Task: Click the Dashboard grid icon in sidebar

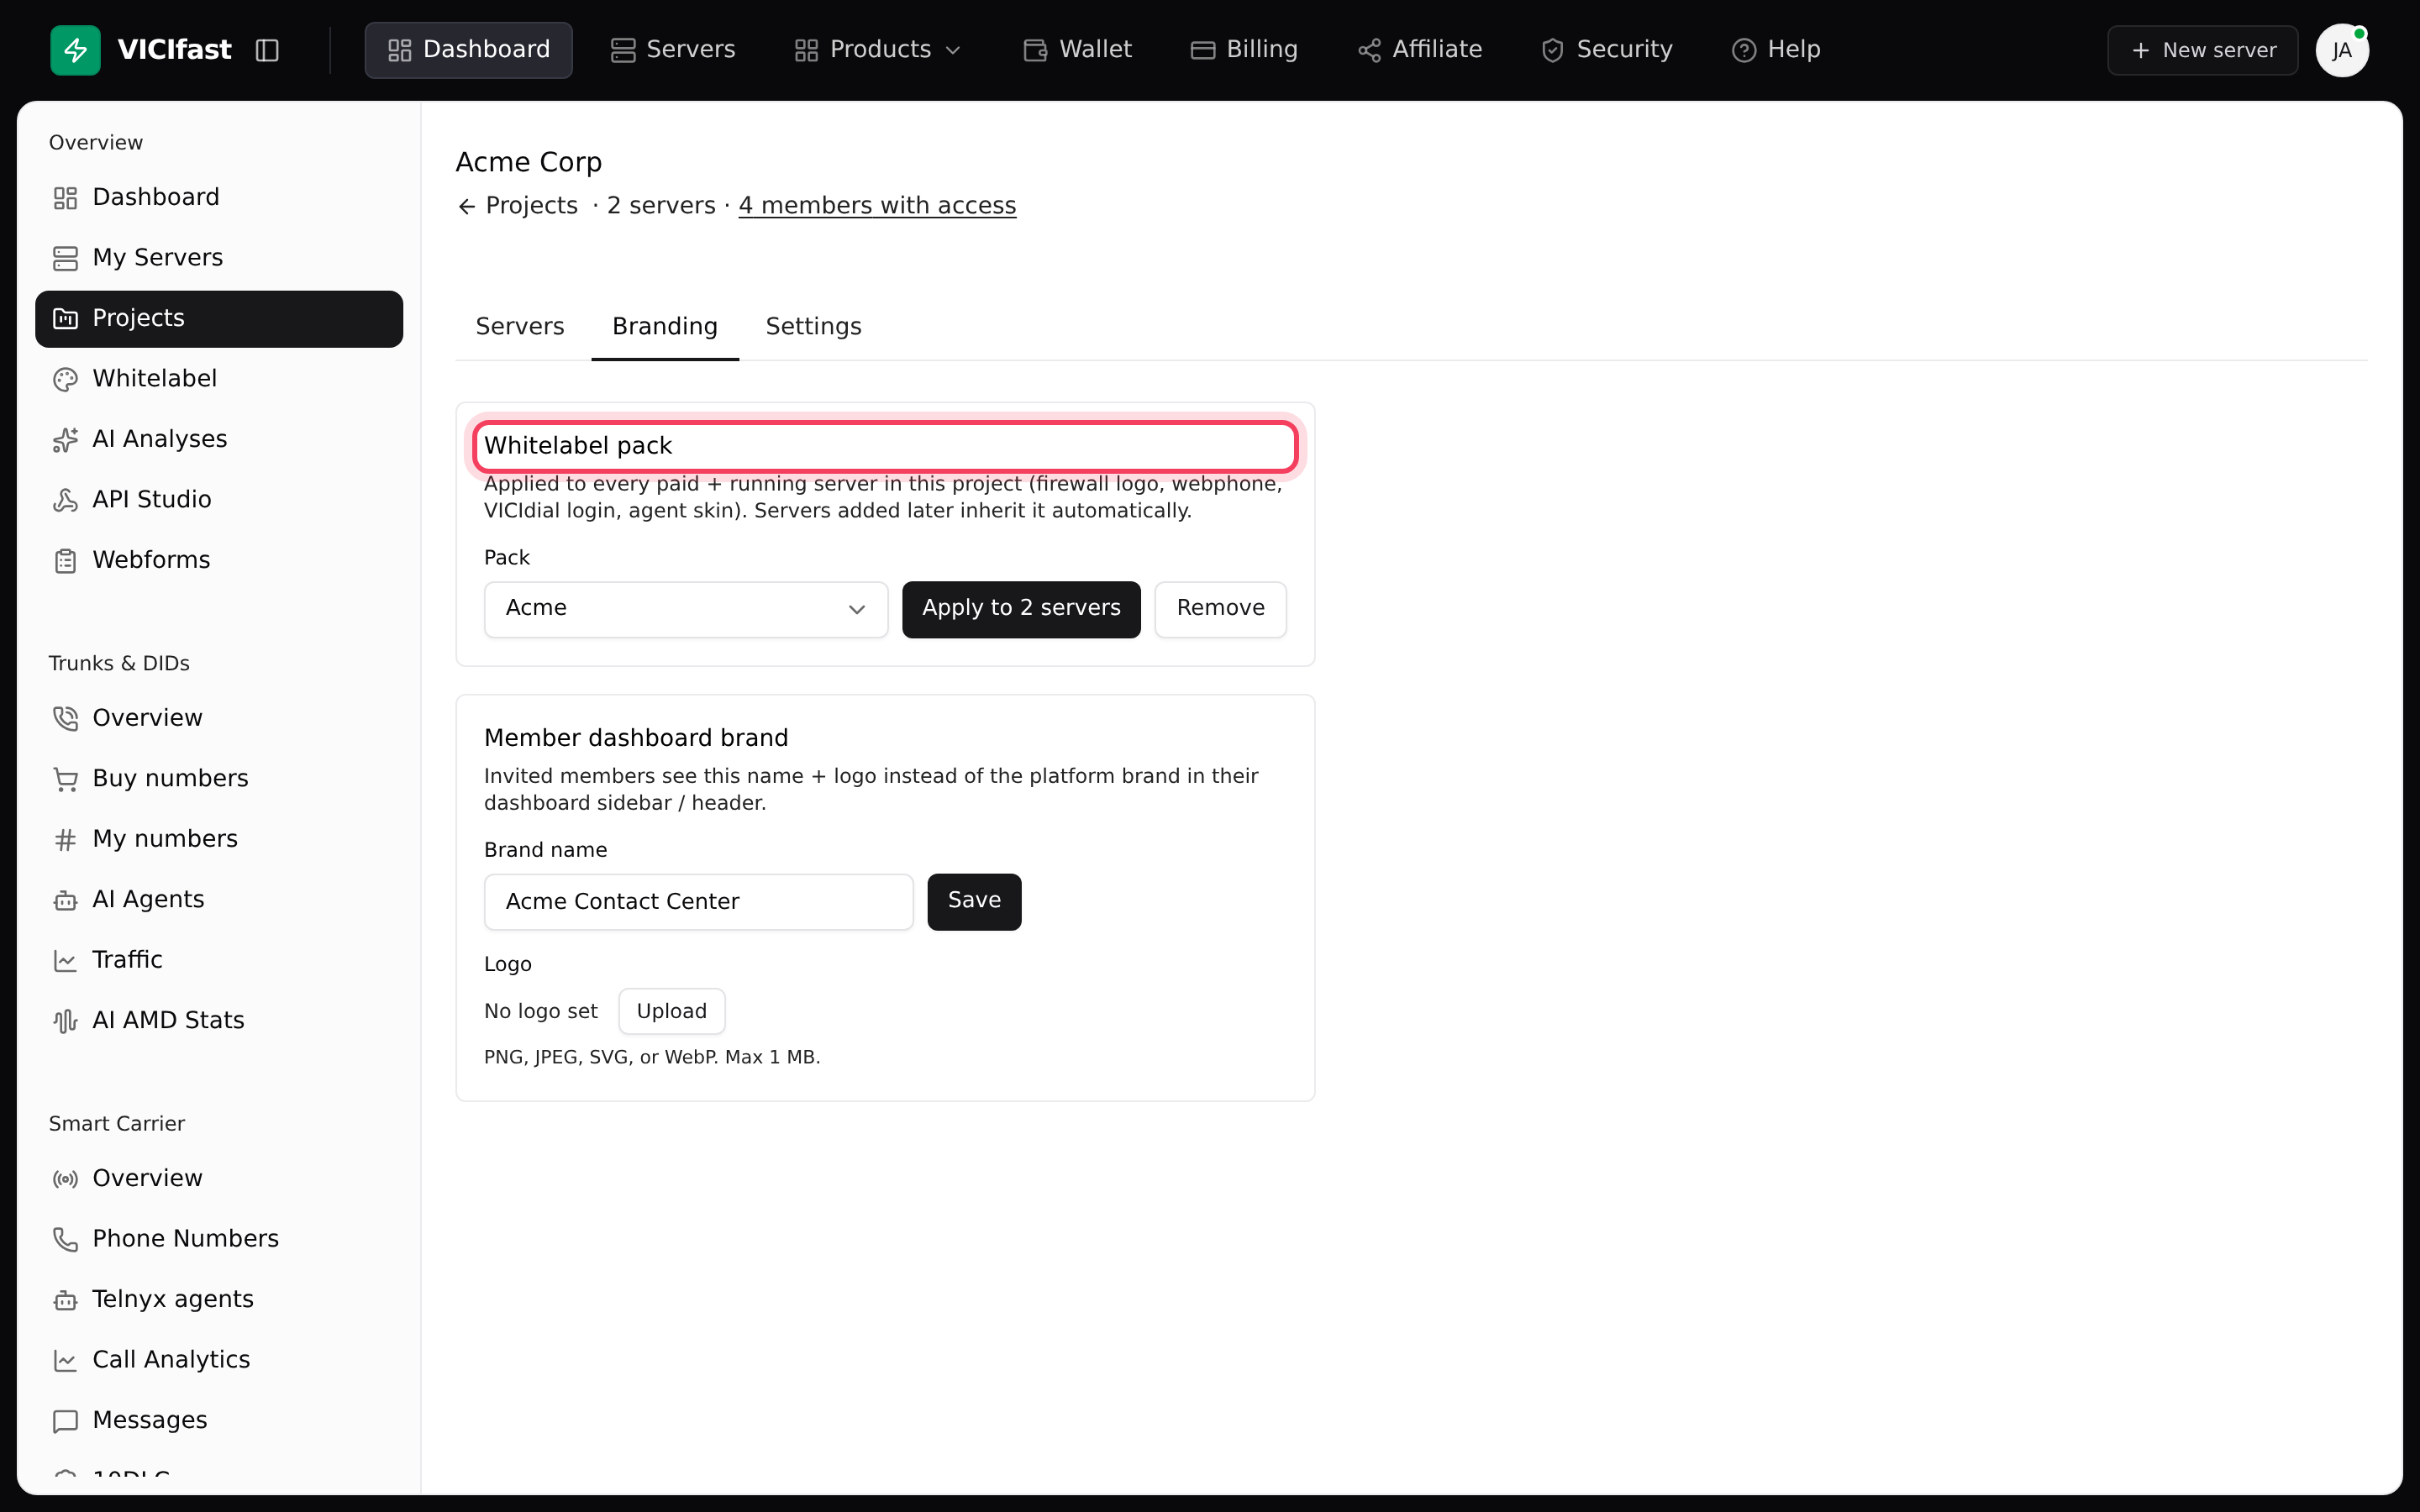Action: 65,198
